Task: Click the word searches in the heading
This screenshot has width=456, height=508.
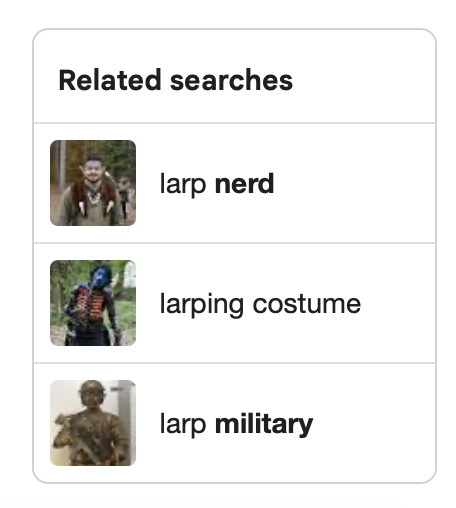Action: click(231, 80)
